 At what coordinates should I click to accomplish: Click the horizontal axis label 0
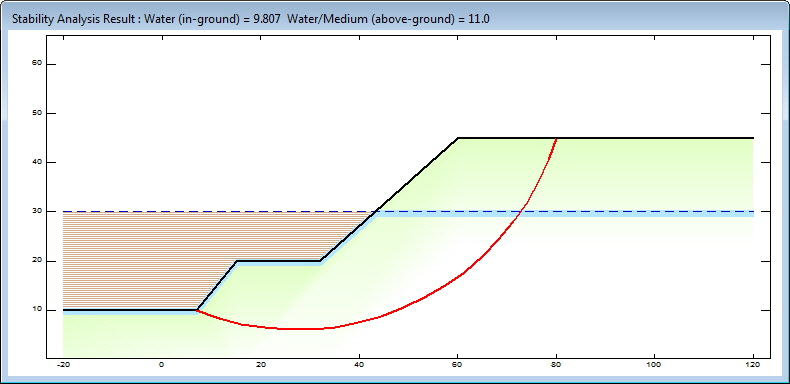pyautogui.click(x=161, y=364)
